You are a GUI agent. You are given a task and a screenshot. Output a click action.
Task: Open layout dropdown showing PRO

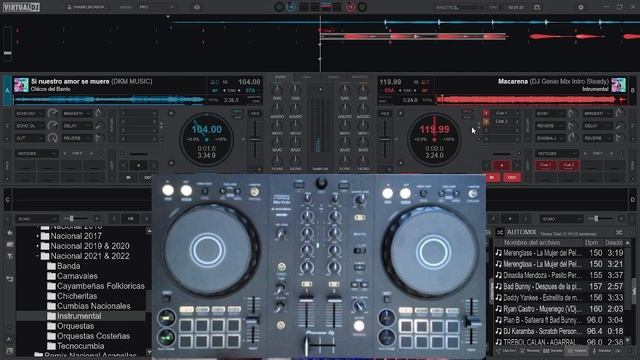click(x=156, y=7)
